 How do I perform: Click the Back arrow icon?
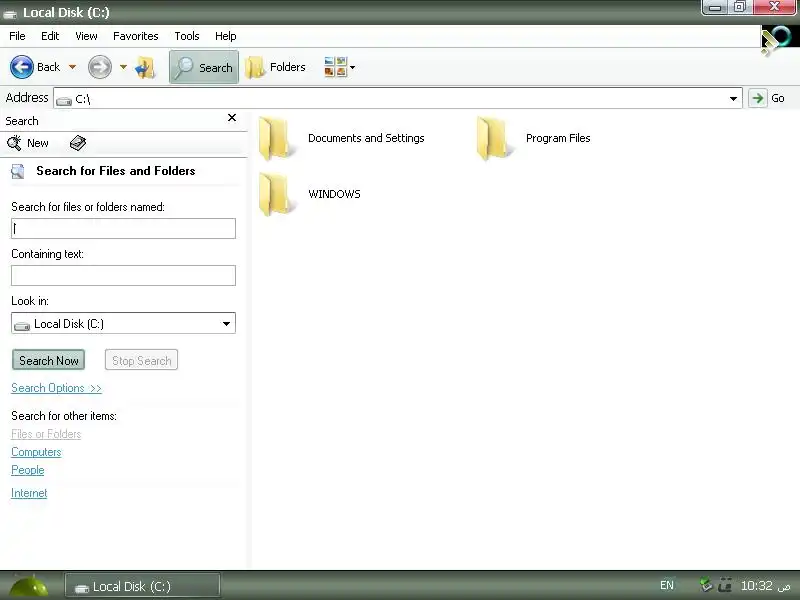coord(22,67)
